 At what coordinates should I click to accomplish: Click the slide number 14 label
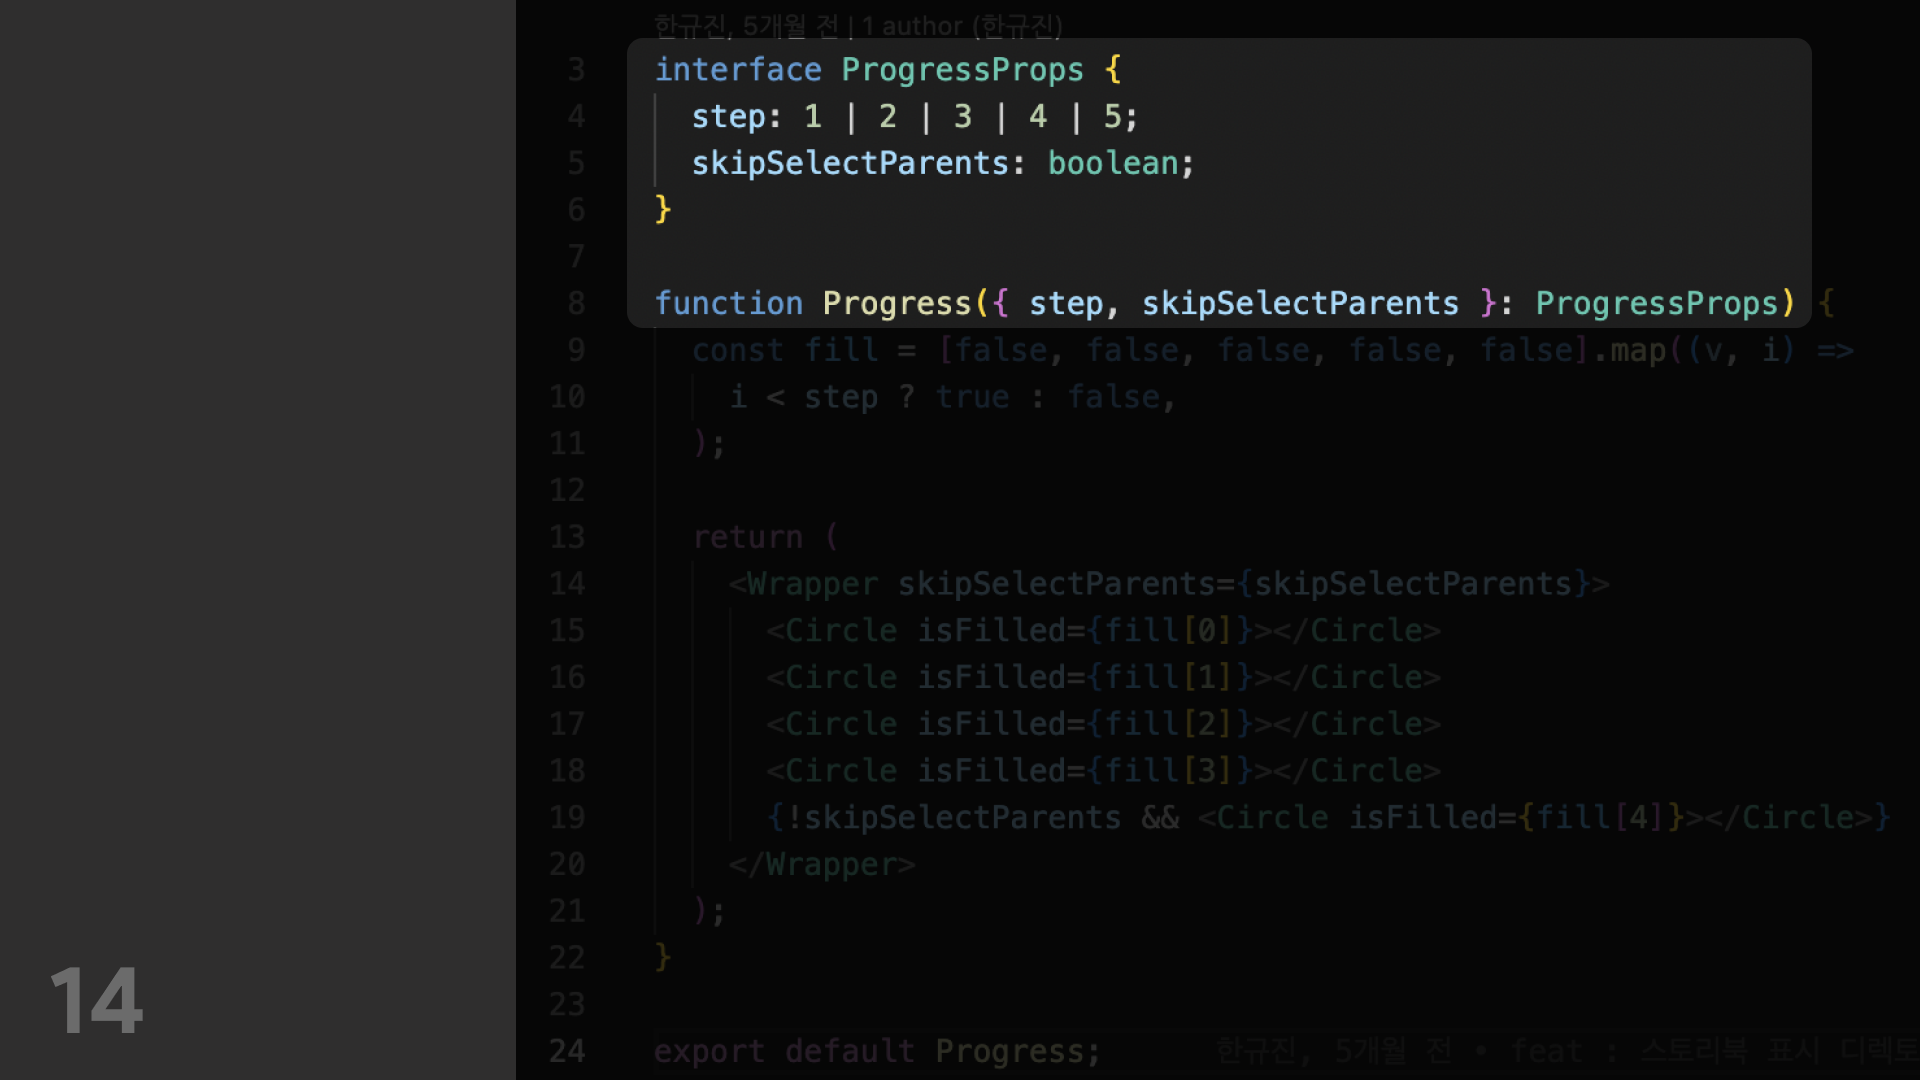[96, 1000]
